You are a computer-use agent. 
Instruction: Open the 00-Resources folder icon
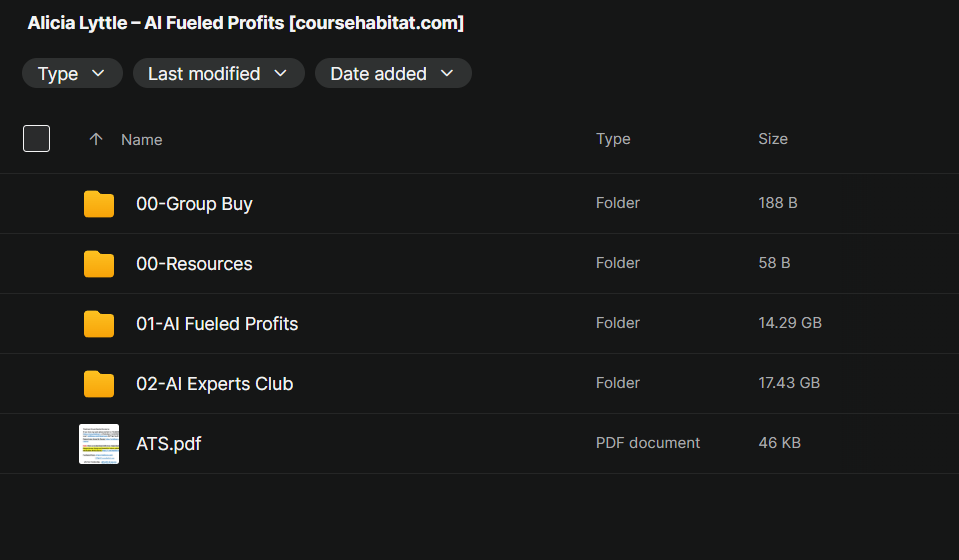99,263
